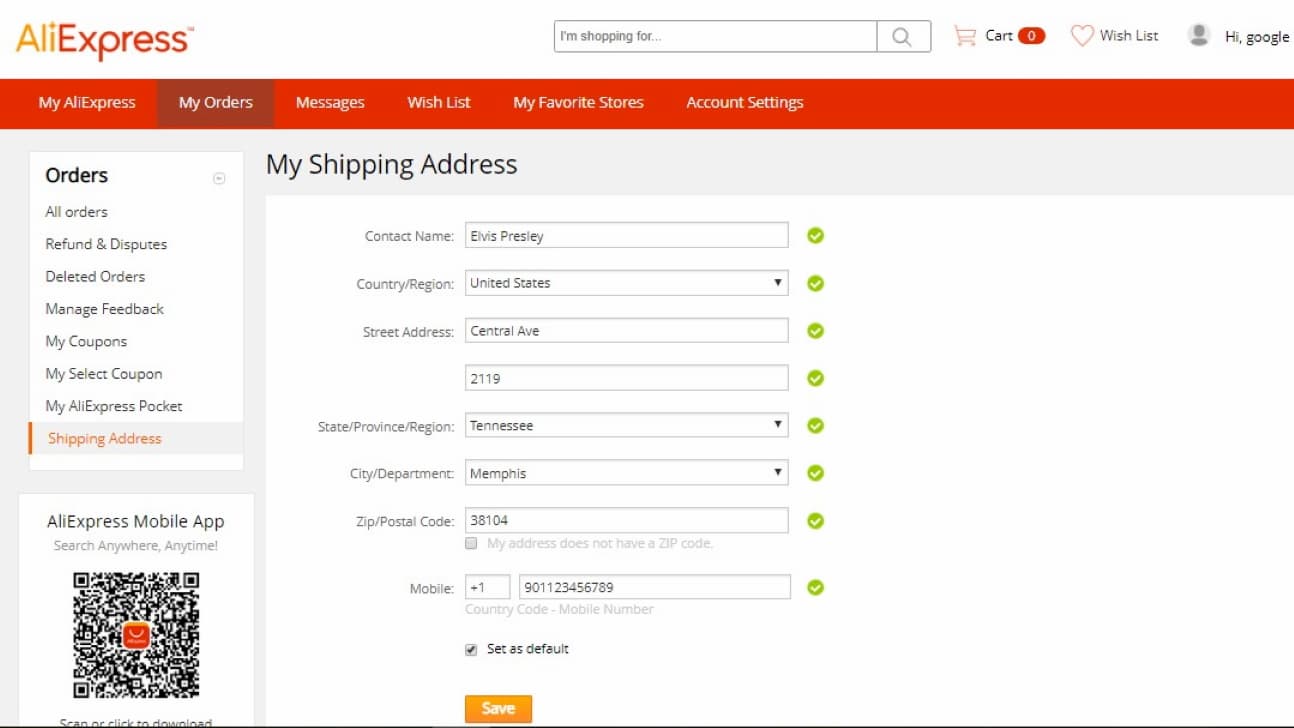Click the green check next to 2119 field
1294x728 pixels.
click(816, 378)
